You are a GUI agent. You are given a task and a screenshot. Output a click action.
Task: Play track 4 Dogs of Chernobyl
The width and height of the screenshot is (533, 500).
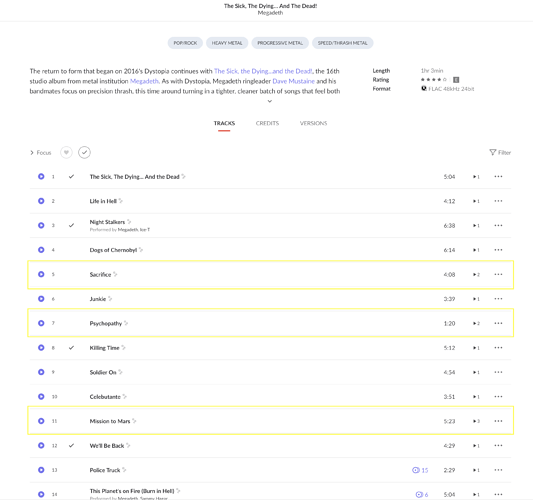[x=41, y=250]
